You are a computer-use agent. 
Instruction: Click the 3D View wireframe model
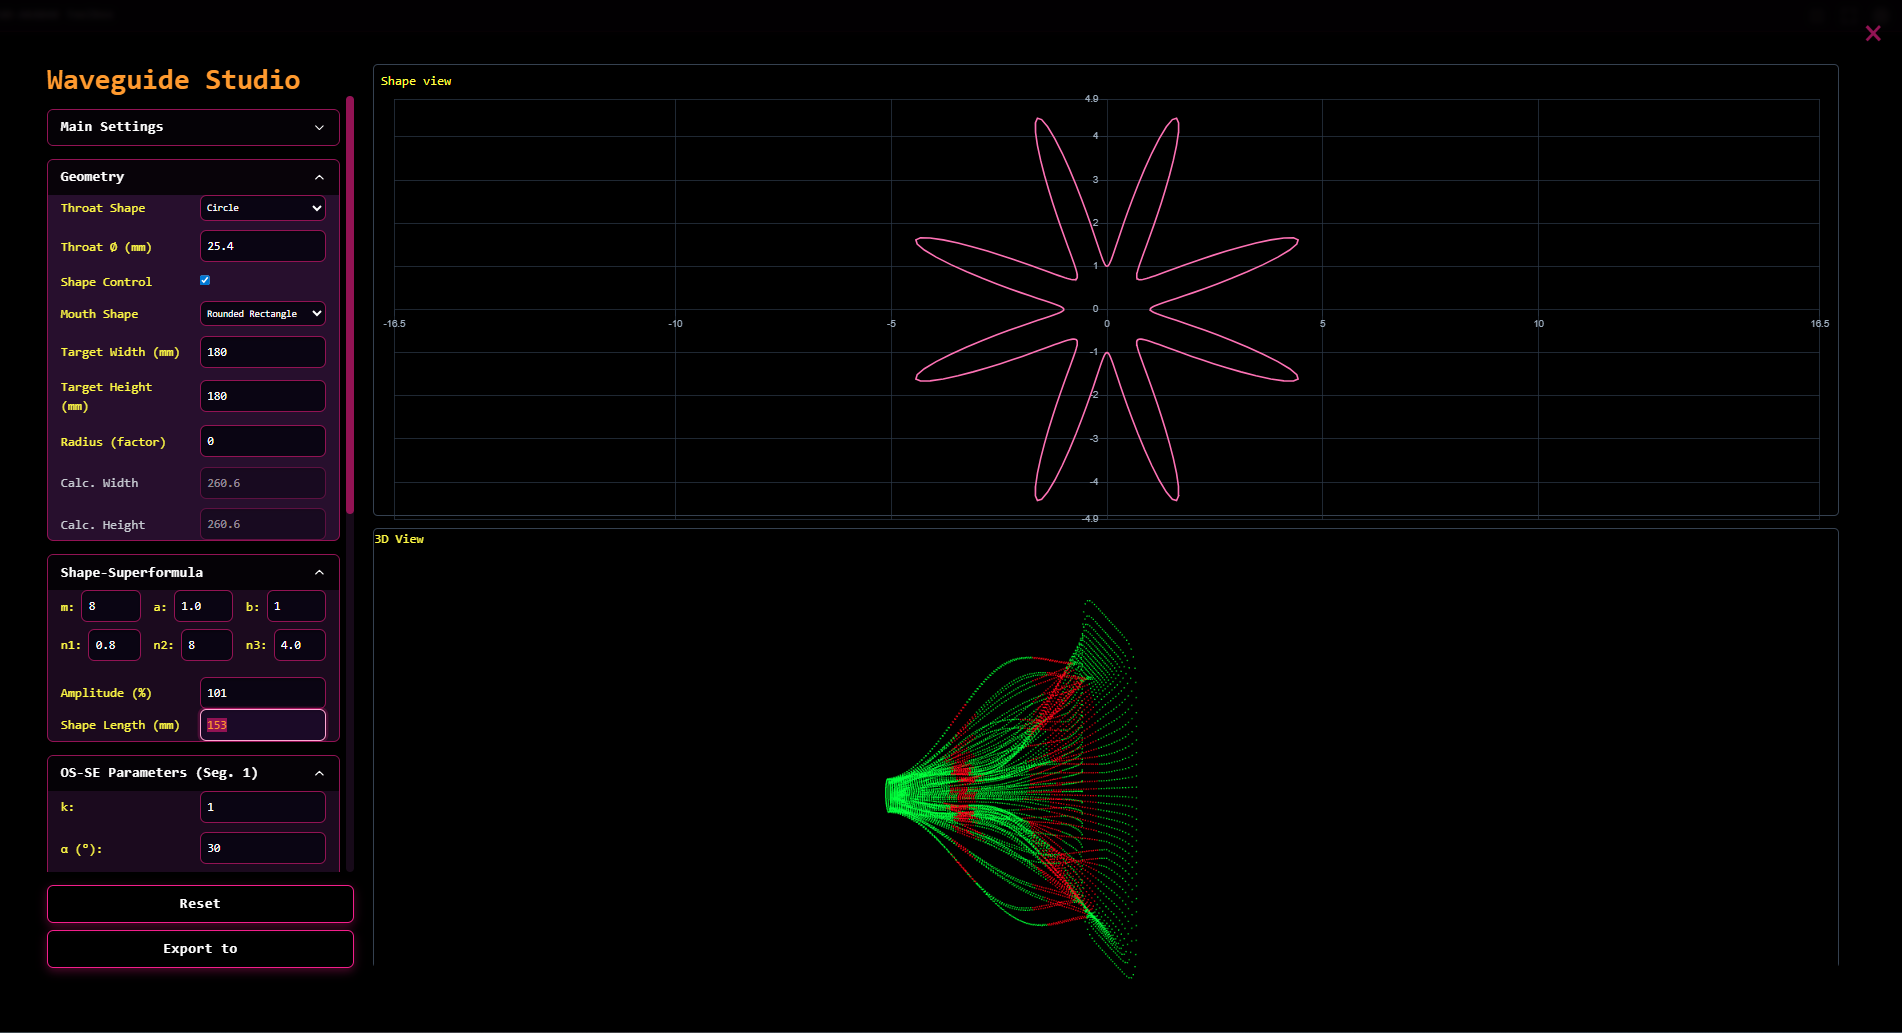pyautogui.click(x=1010, y=790)
